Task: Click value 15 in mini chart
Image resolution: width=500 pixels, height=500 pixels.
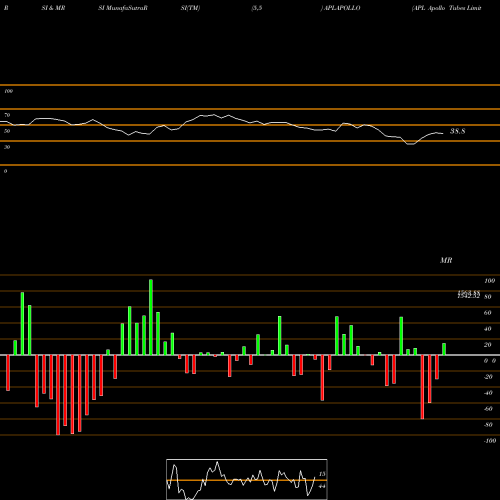Action: (x=322, y=474)
